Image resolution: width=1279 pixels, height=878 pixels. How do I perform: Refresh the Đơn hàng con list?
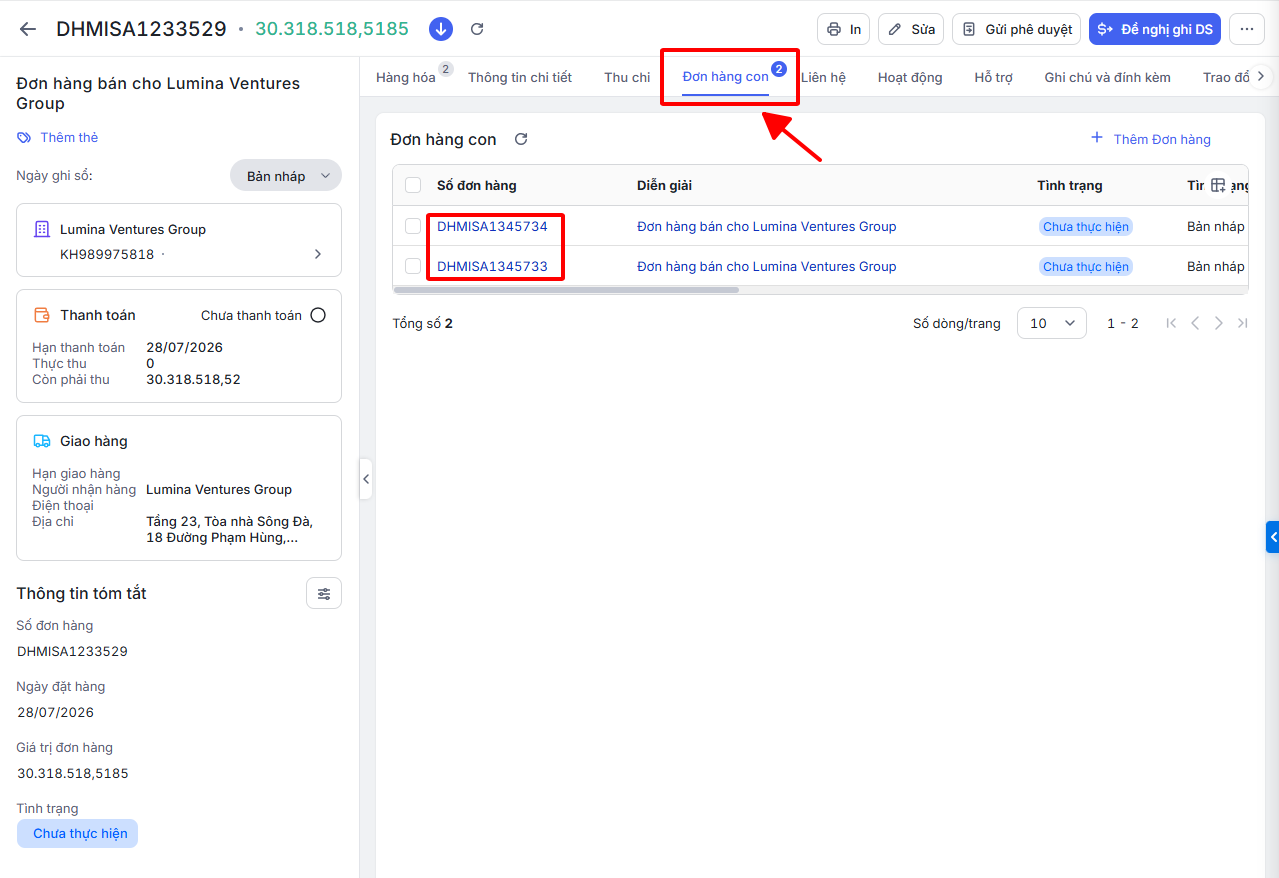pyautogui.click(x=521, y=139)
